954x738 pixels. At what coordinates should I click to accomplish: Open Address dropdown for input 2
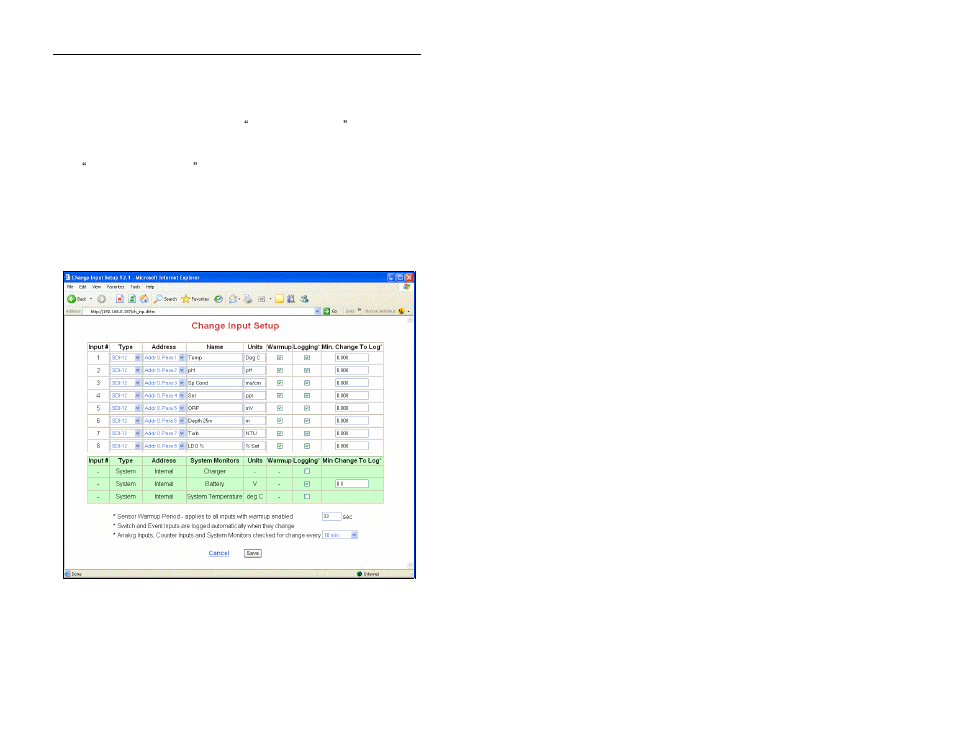[x=164, y=371]
